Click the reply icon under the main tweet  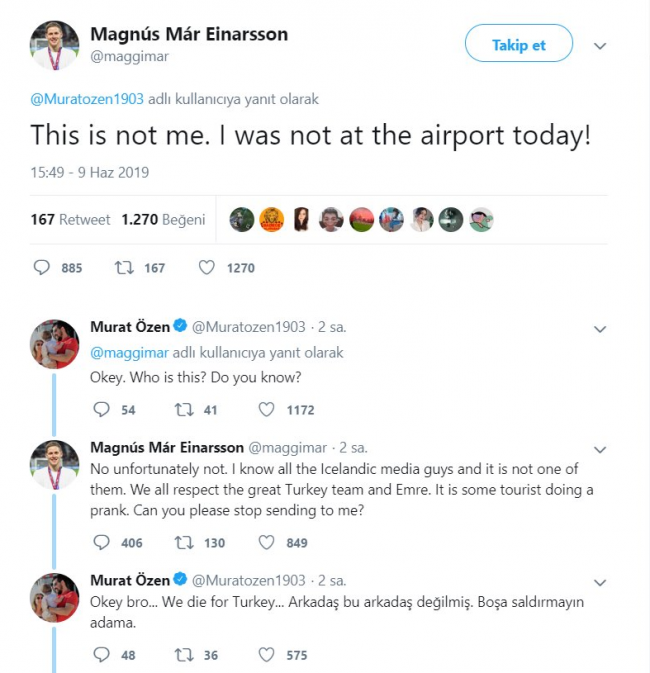[x=42, y=268]
